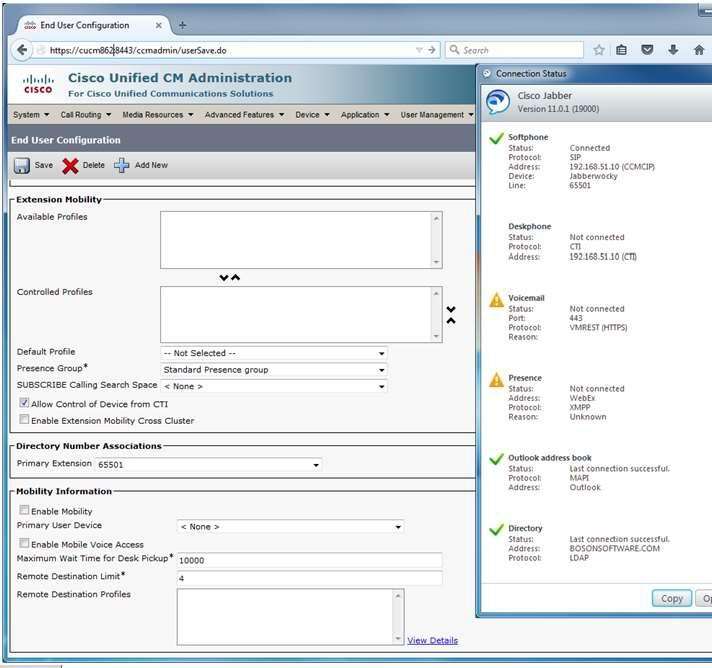Viewport: 712px width, 668px height.
Task: Click the Add New text button
Action: (x=151, y=165)
